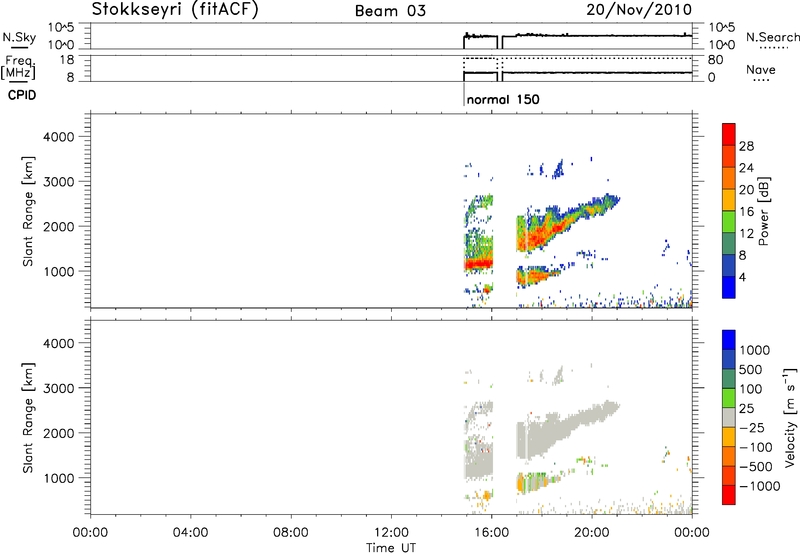
Task: Click the 16 dB color bar label
Action: pyautogui.click(x=746, y=212)
